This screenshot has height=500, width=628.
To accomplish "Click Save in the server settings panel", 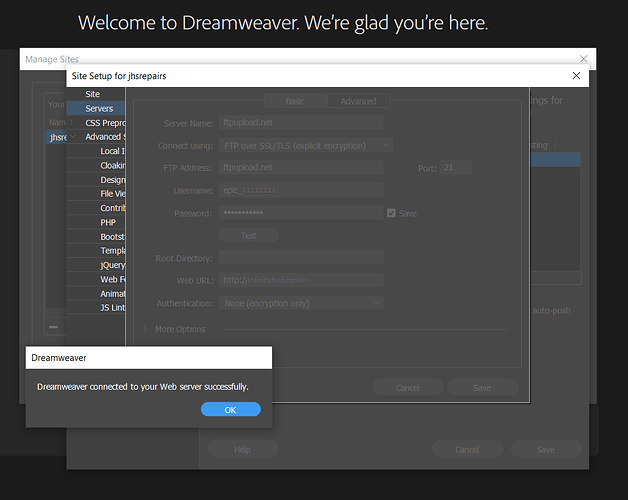I will [482, 387].
